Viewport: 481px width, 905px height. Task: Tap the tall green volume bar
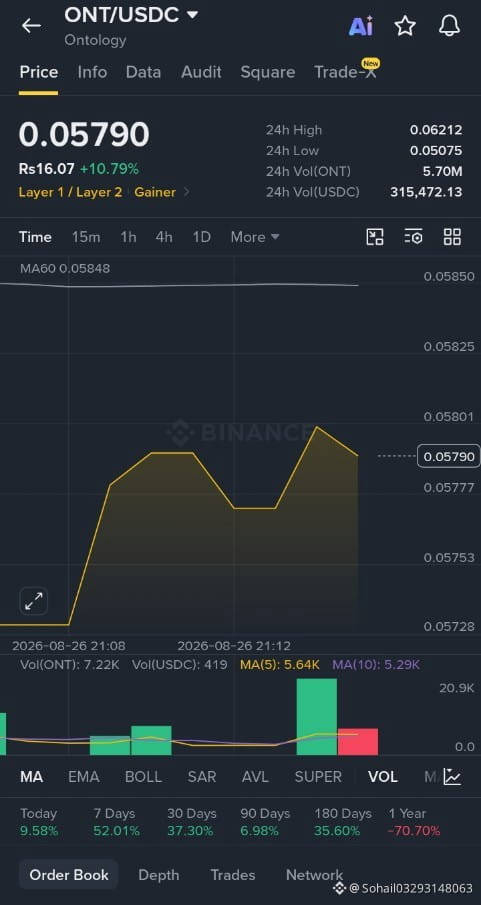[x=316, y=717]
